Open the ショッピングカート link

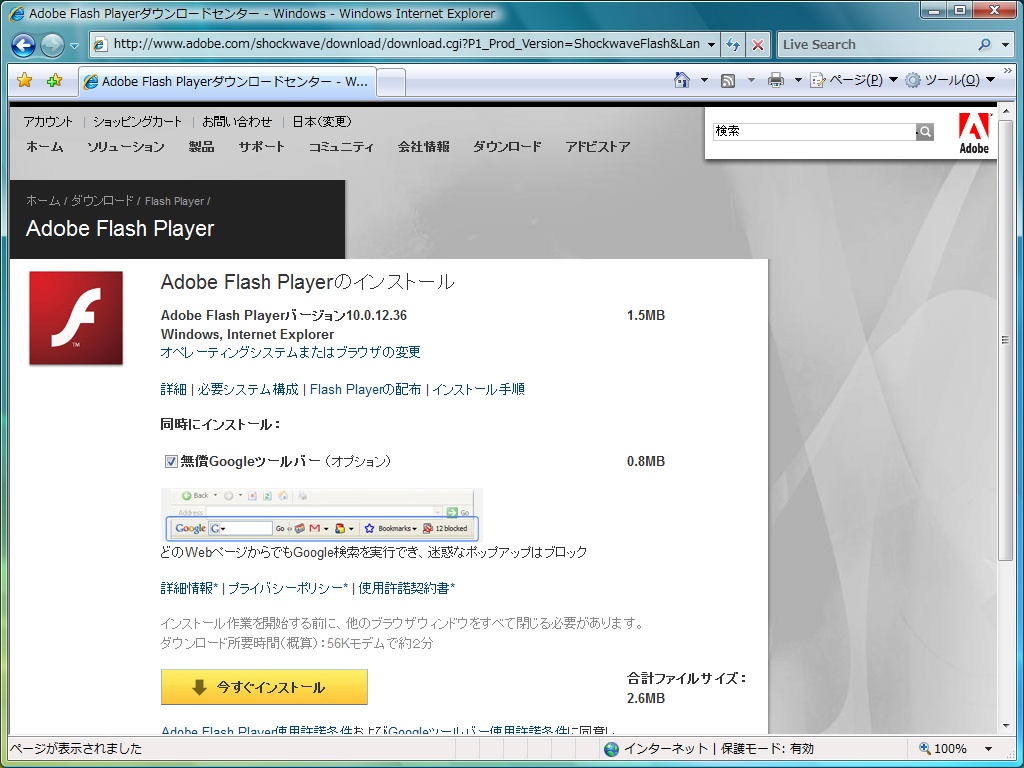[x=137, y=121]
